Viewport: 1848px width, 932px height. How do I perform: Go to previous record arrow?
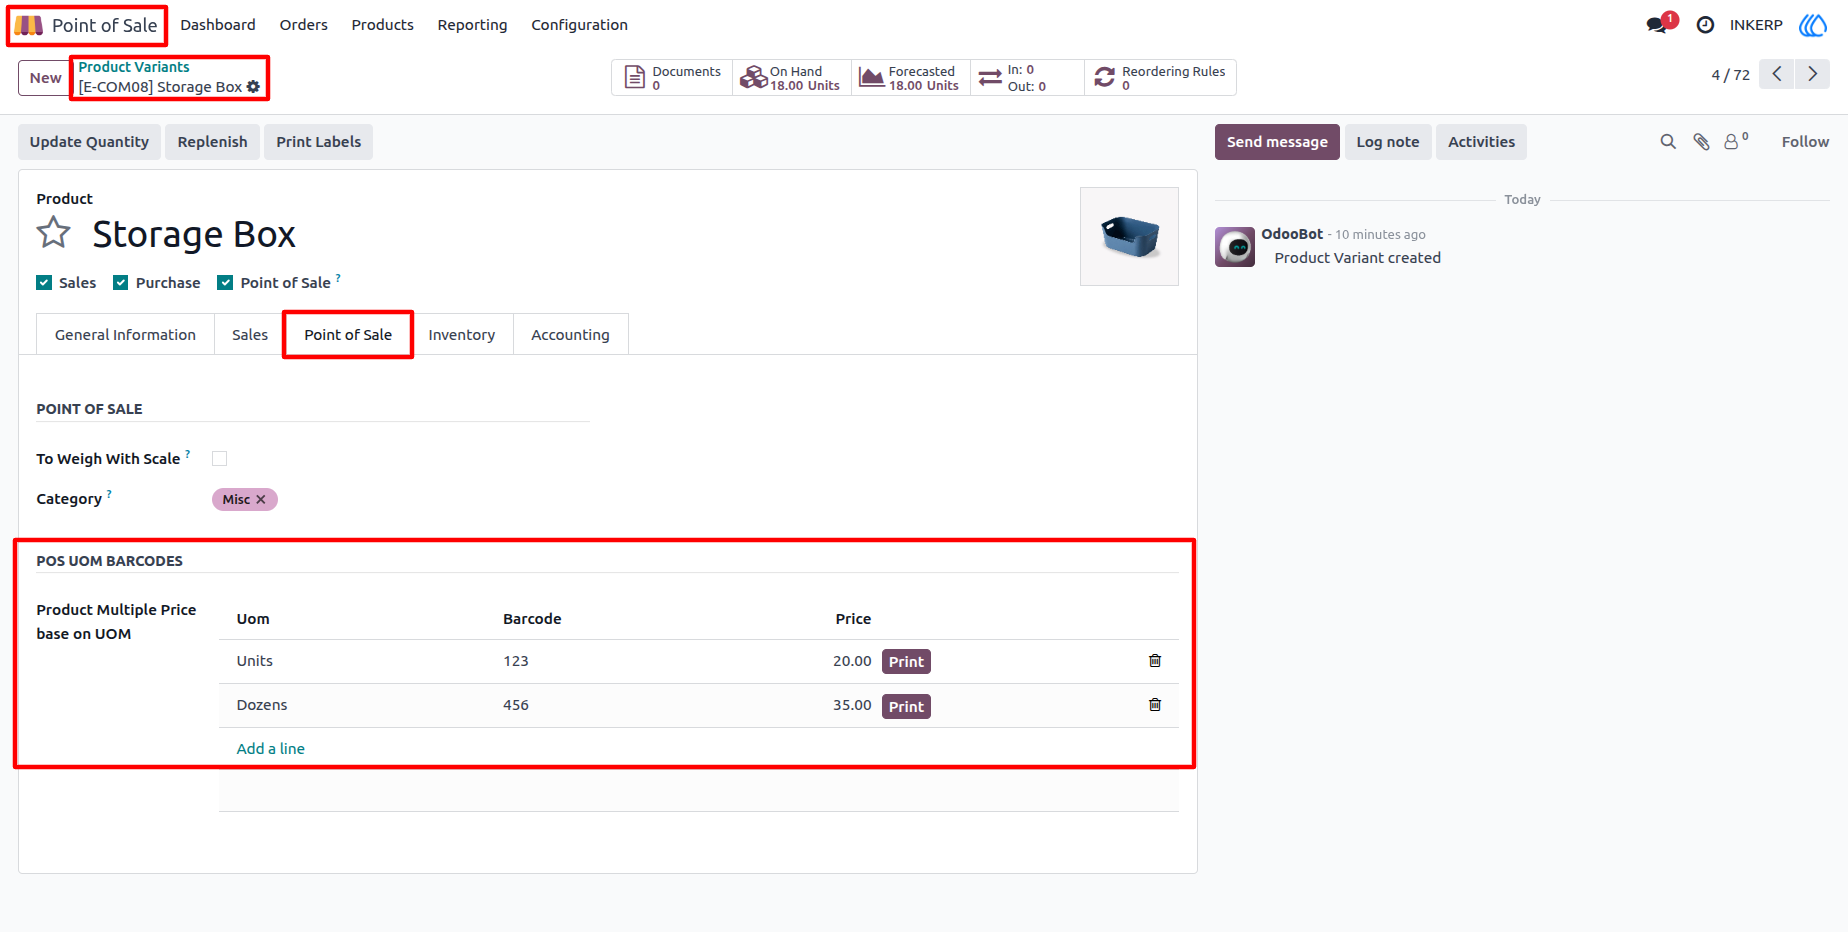1777,74
